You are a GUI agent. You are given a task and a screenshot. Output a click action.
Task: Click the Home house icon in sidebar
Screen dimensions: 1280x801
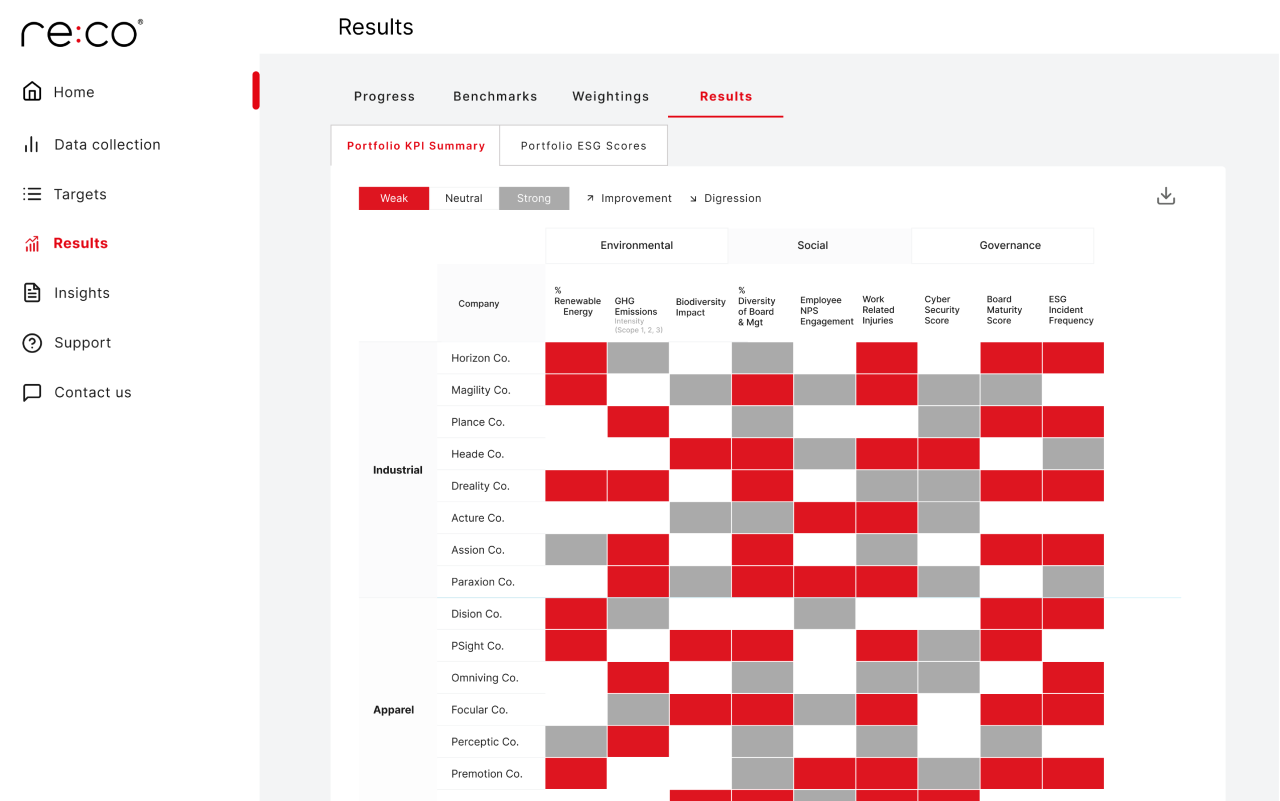[x=32, y=92]
